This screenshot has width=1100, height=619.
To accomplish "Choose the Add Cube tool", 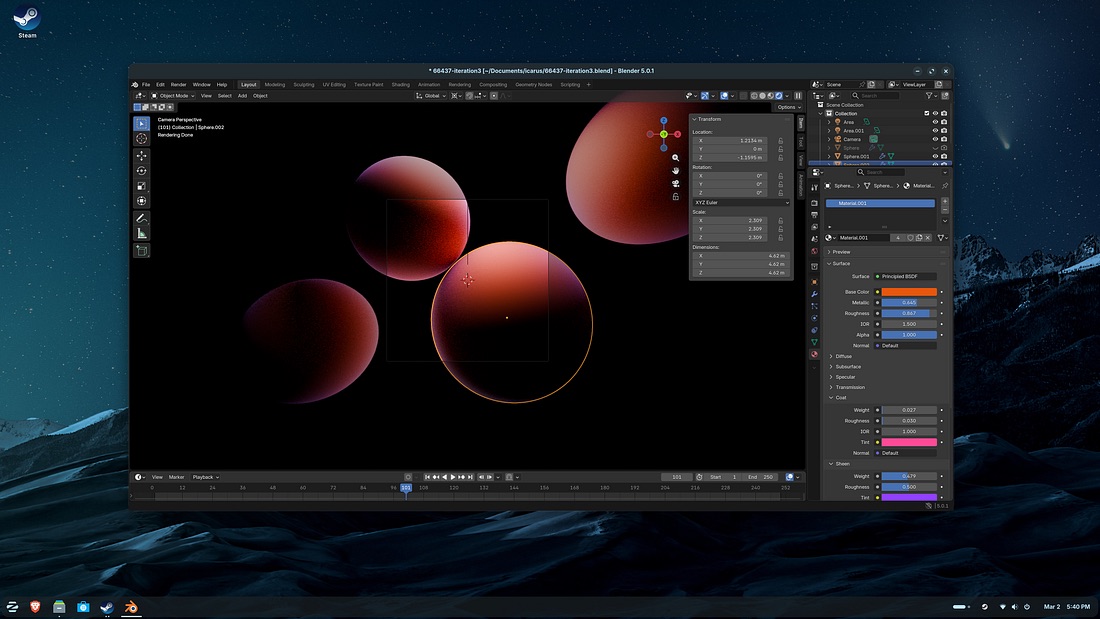I will pyautogui.click(x=141, y=251).
